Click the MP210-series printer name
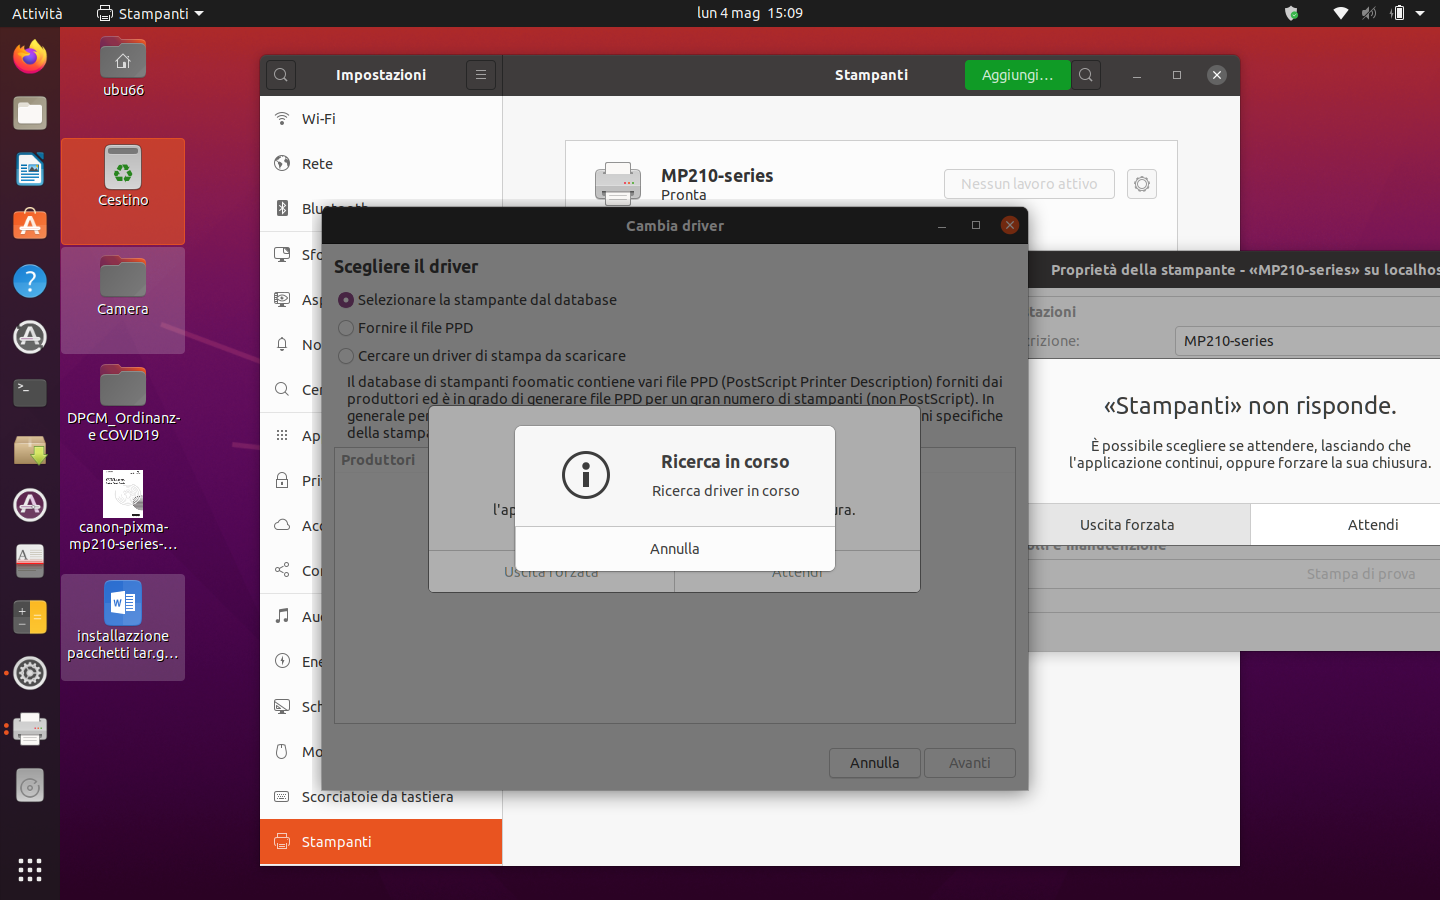The height and width of the screenshot is (900, 1440). (717, 176)
